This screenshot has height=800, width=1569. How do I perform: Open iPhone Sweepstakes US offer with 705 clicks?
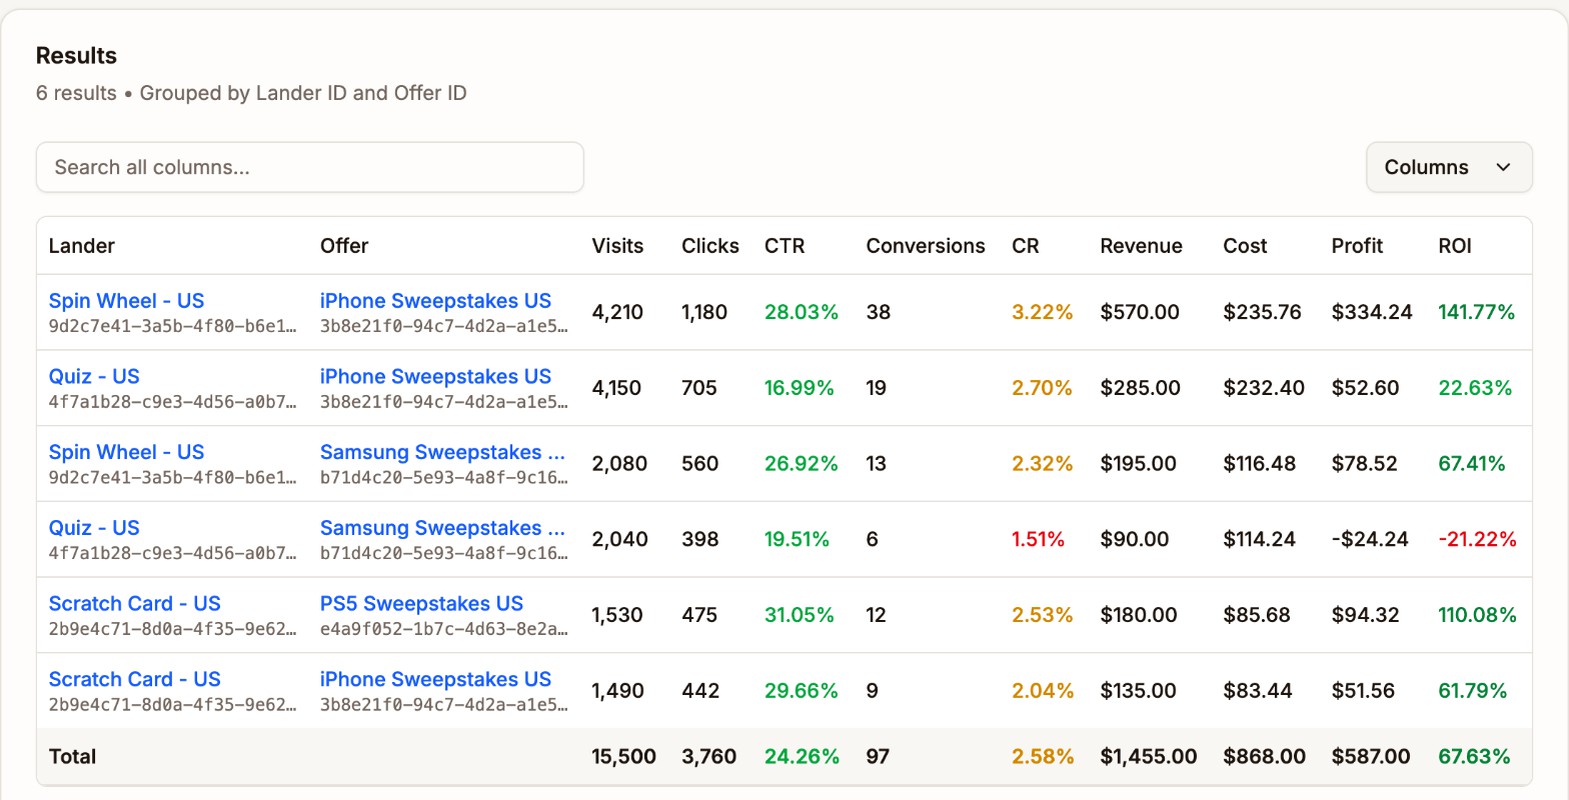tap(435, 377)
